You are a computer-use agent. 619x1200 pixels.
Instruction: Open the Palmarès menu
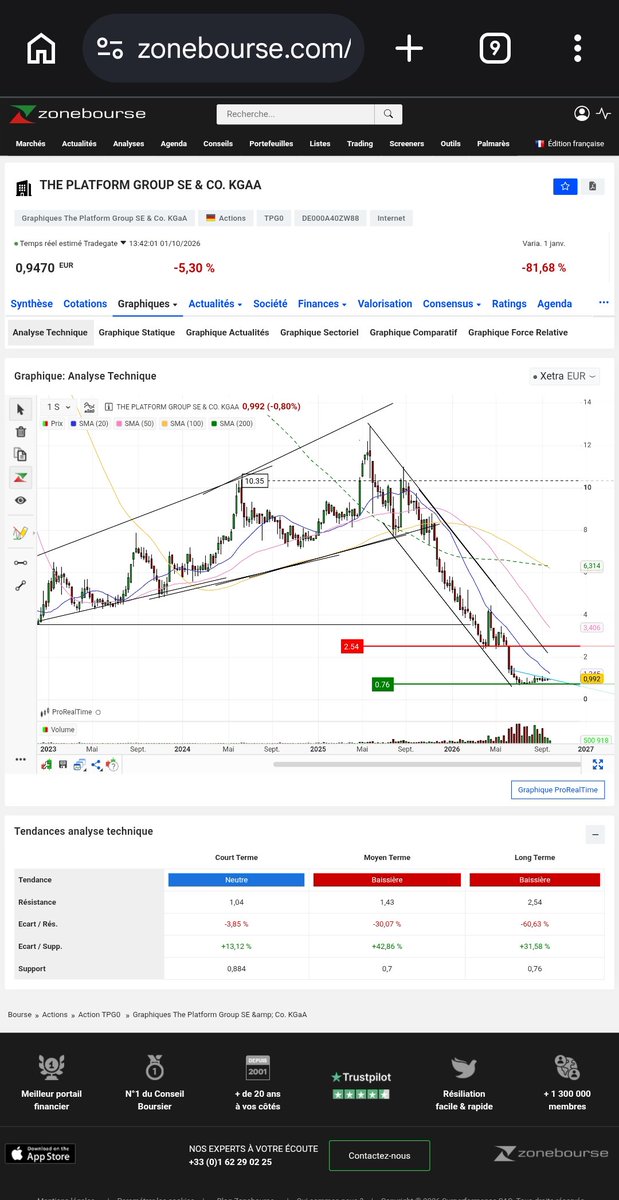pos(493,144)
